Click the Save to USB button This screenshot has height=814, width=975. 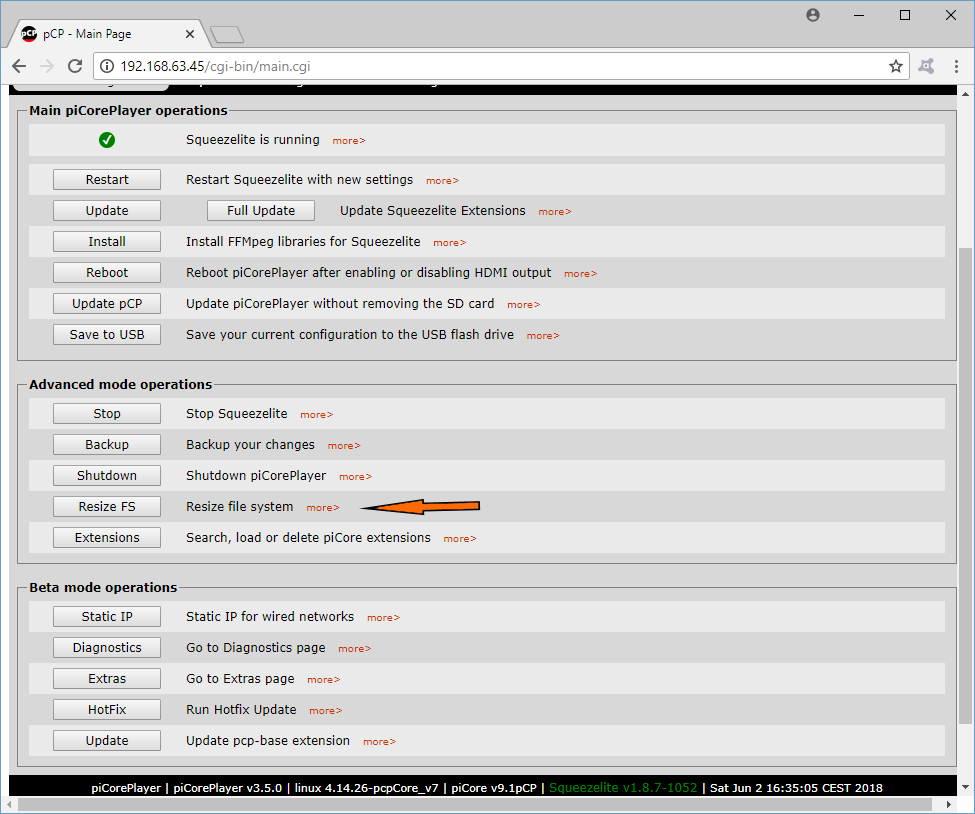click(107, 335)
